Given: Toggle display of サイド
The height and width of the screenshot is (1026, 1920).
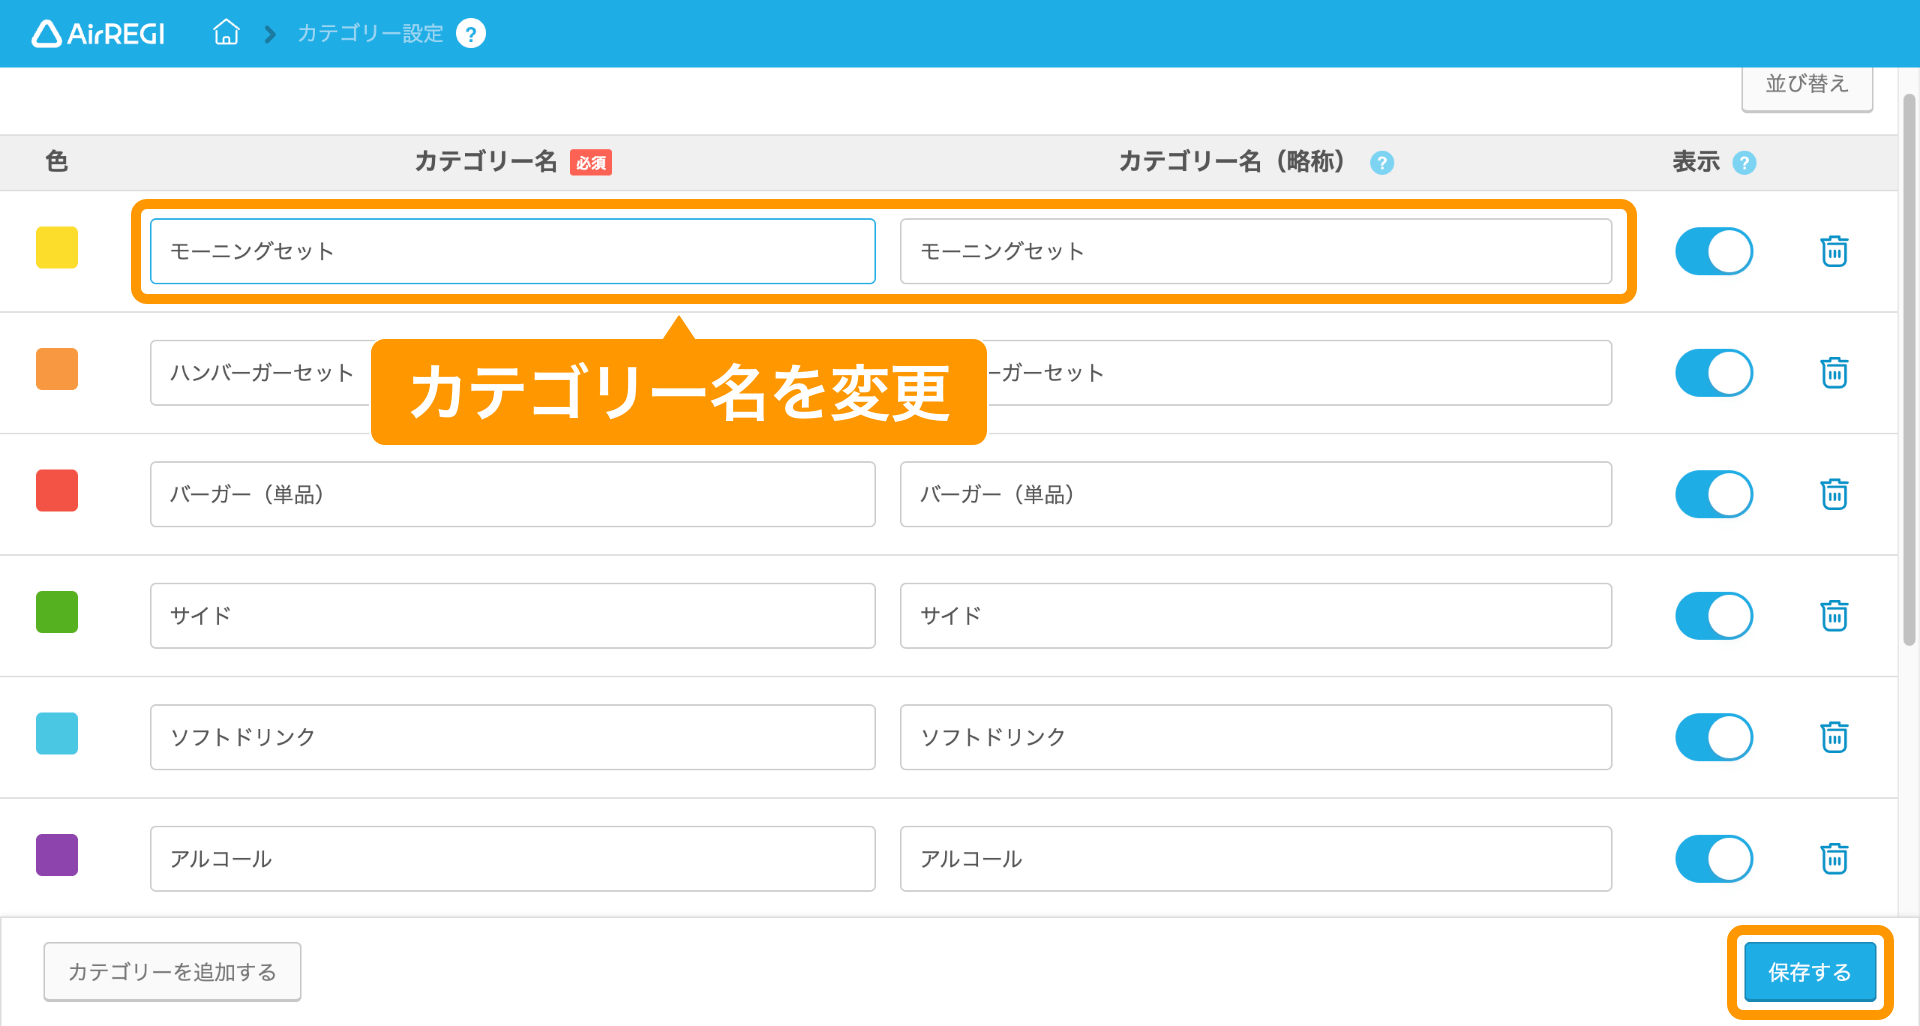Looking at the screenshot, I should click(x=1714, y=616).
